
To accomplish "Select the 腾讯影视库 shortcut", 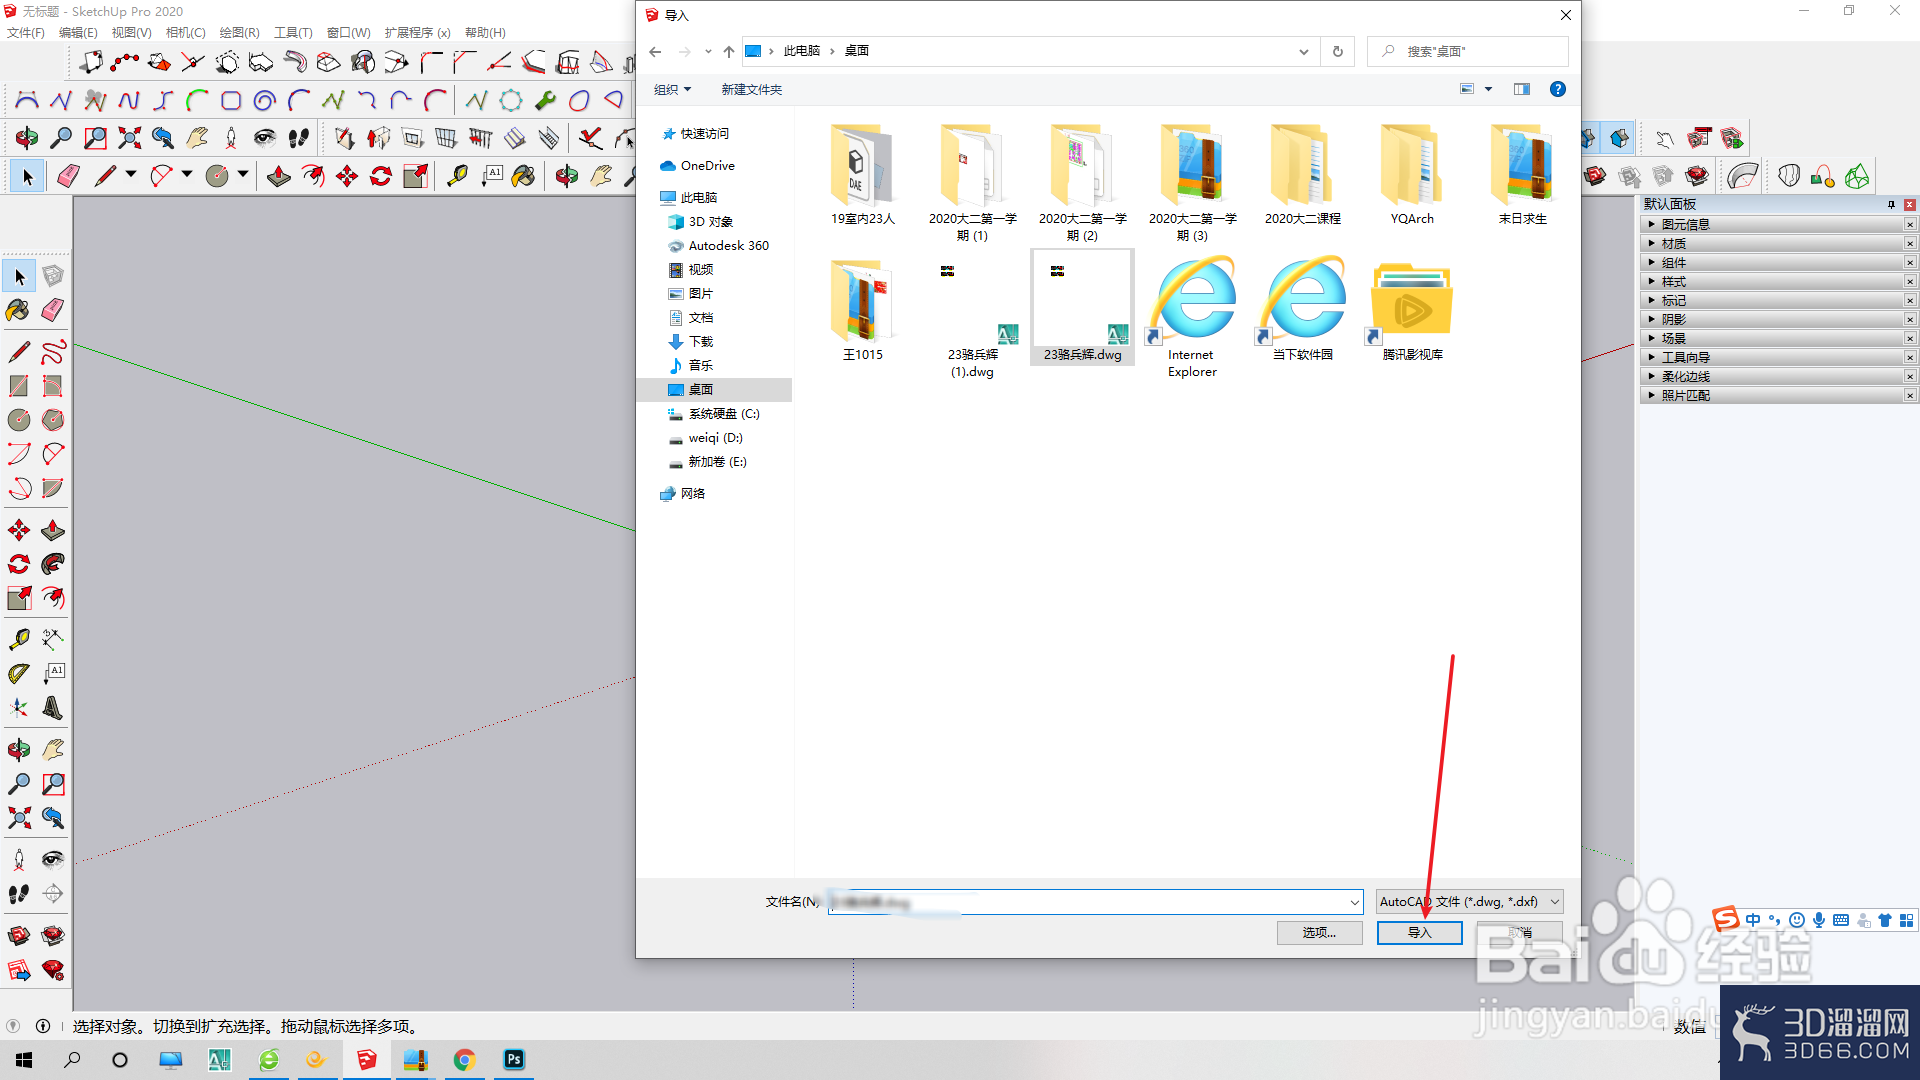I will pyautogui.click(x=1412, y=309).
